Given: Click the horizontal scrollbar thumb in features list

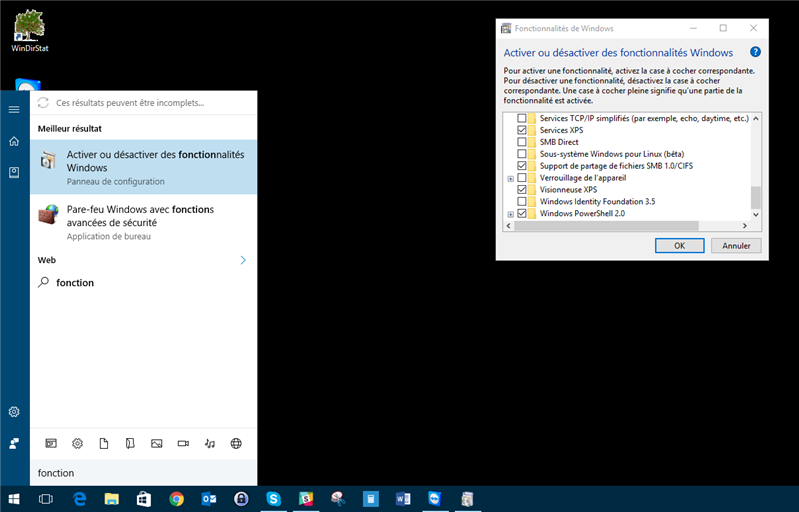Looking at the screenshot, I should tap(606, 225).
